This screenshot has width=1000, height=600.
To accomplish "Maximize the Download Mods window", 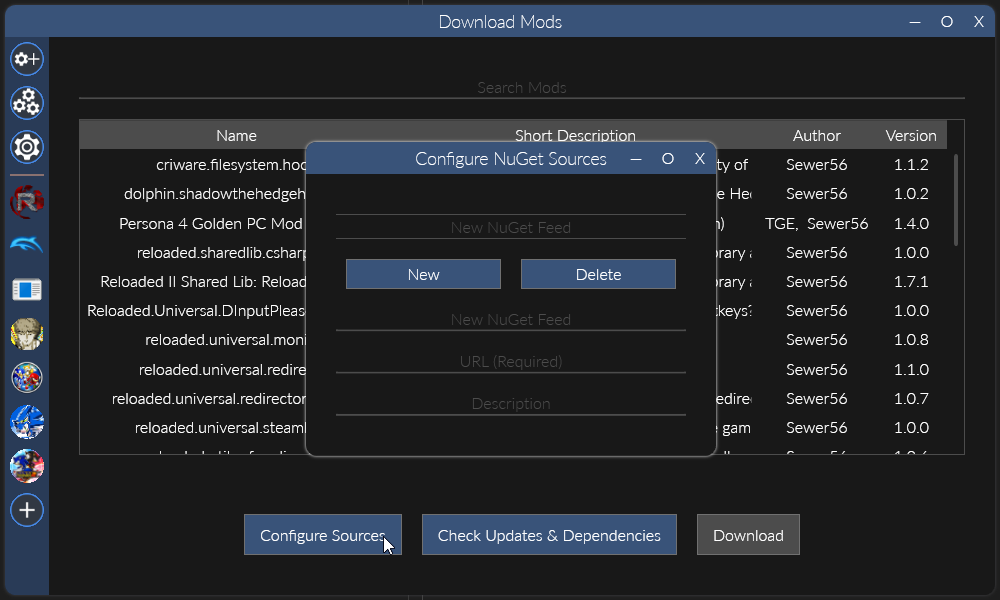I will coord(947,22).
